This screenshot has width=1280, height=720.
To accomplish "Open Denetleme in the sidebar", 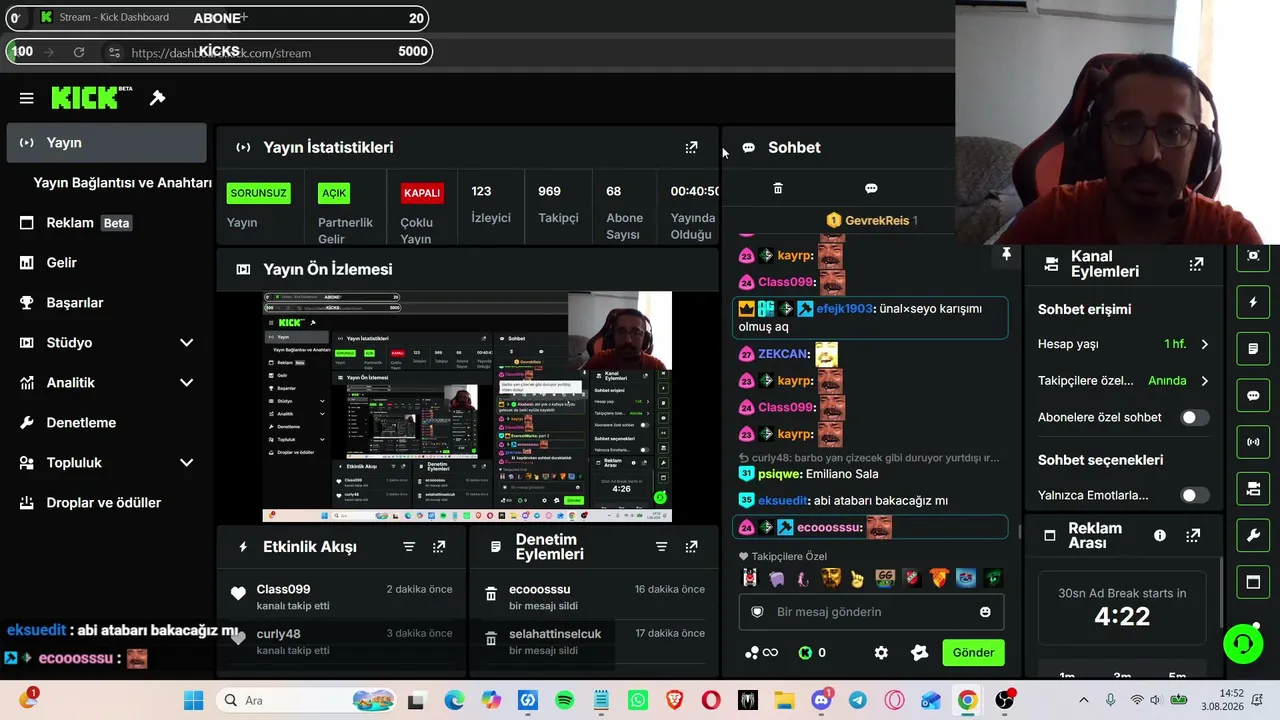I will click(x=106, y=423).
